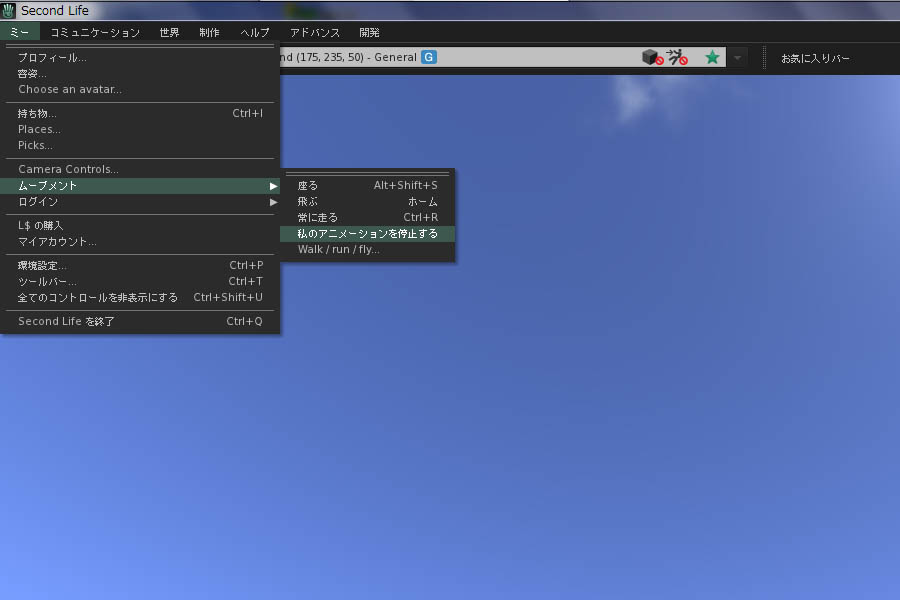Open the コミュニケーション menu
This screenshot has width=900, height=600.
tap(95, 33)
